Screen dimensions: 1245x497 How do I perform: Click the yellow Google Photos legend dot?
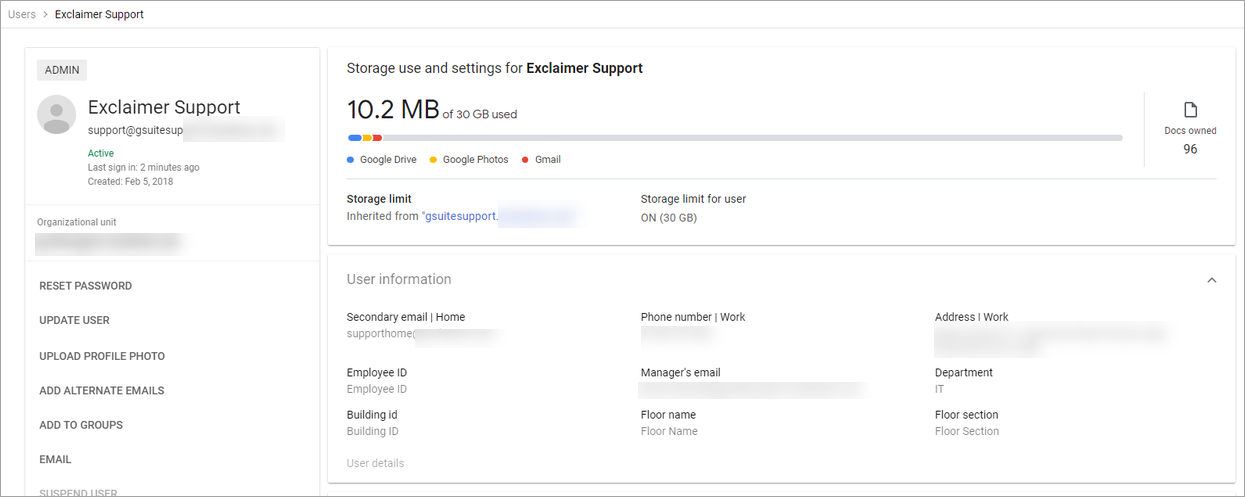(434, 160)
